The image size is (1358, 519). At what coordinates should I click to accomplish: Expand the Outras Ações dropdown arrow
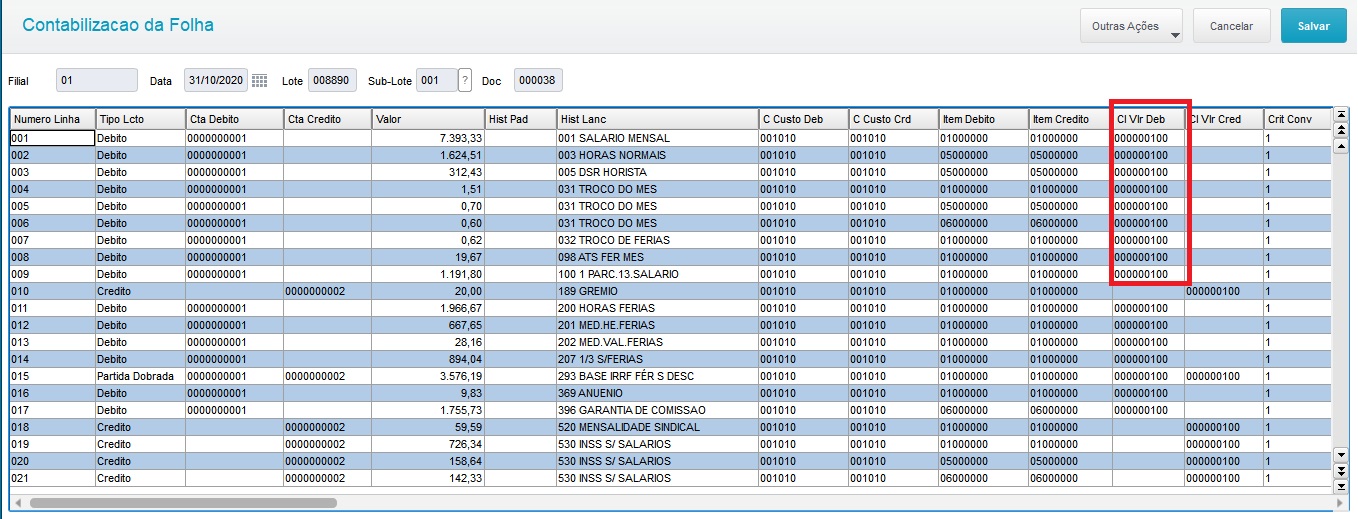click(x=1175, y=35)
